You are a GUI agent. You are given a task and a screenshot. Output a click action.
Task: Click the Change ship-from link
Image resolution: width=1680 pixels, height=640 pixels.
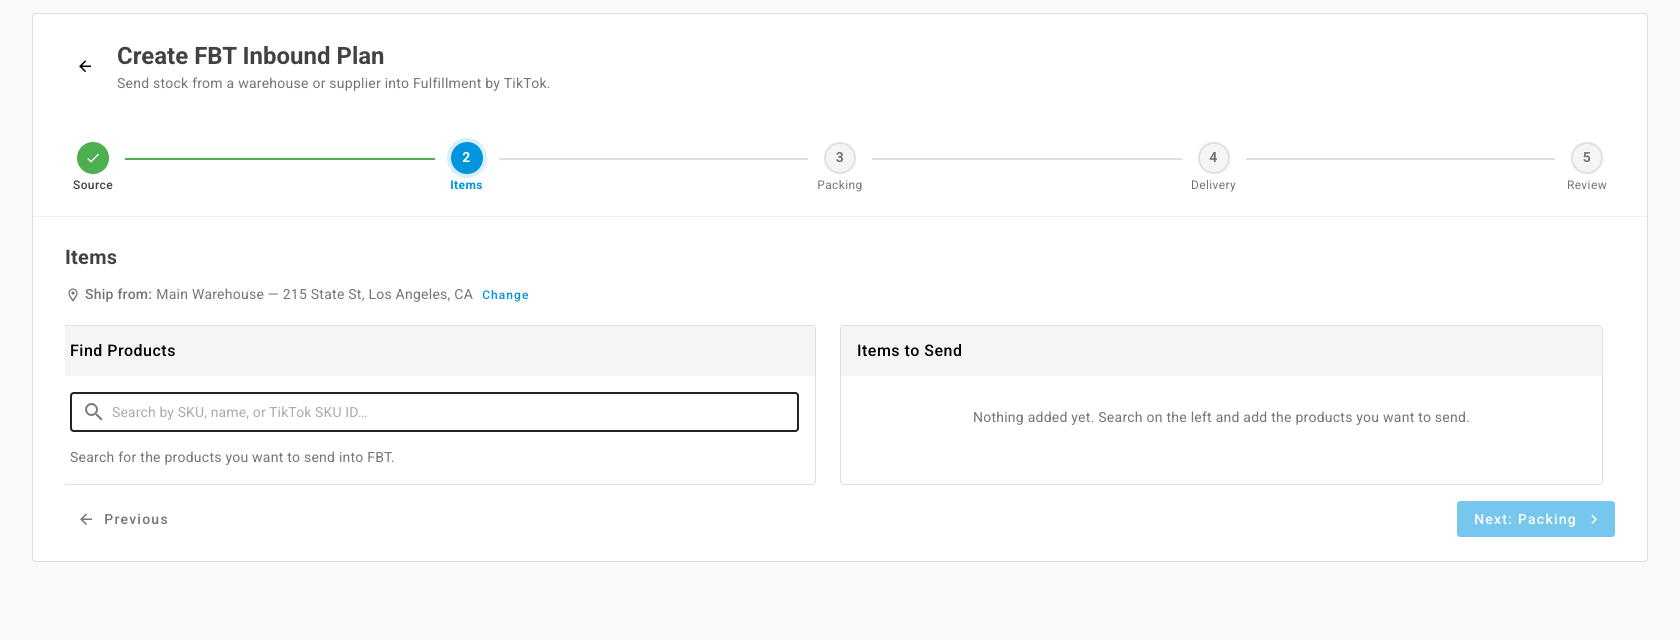(x=505, y=295)
